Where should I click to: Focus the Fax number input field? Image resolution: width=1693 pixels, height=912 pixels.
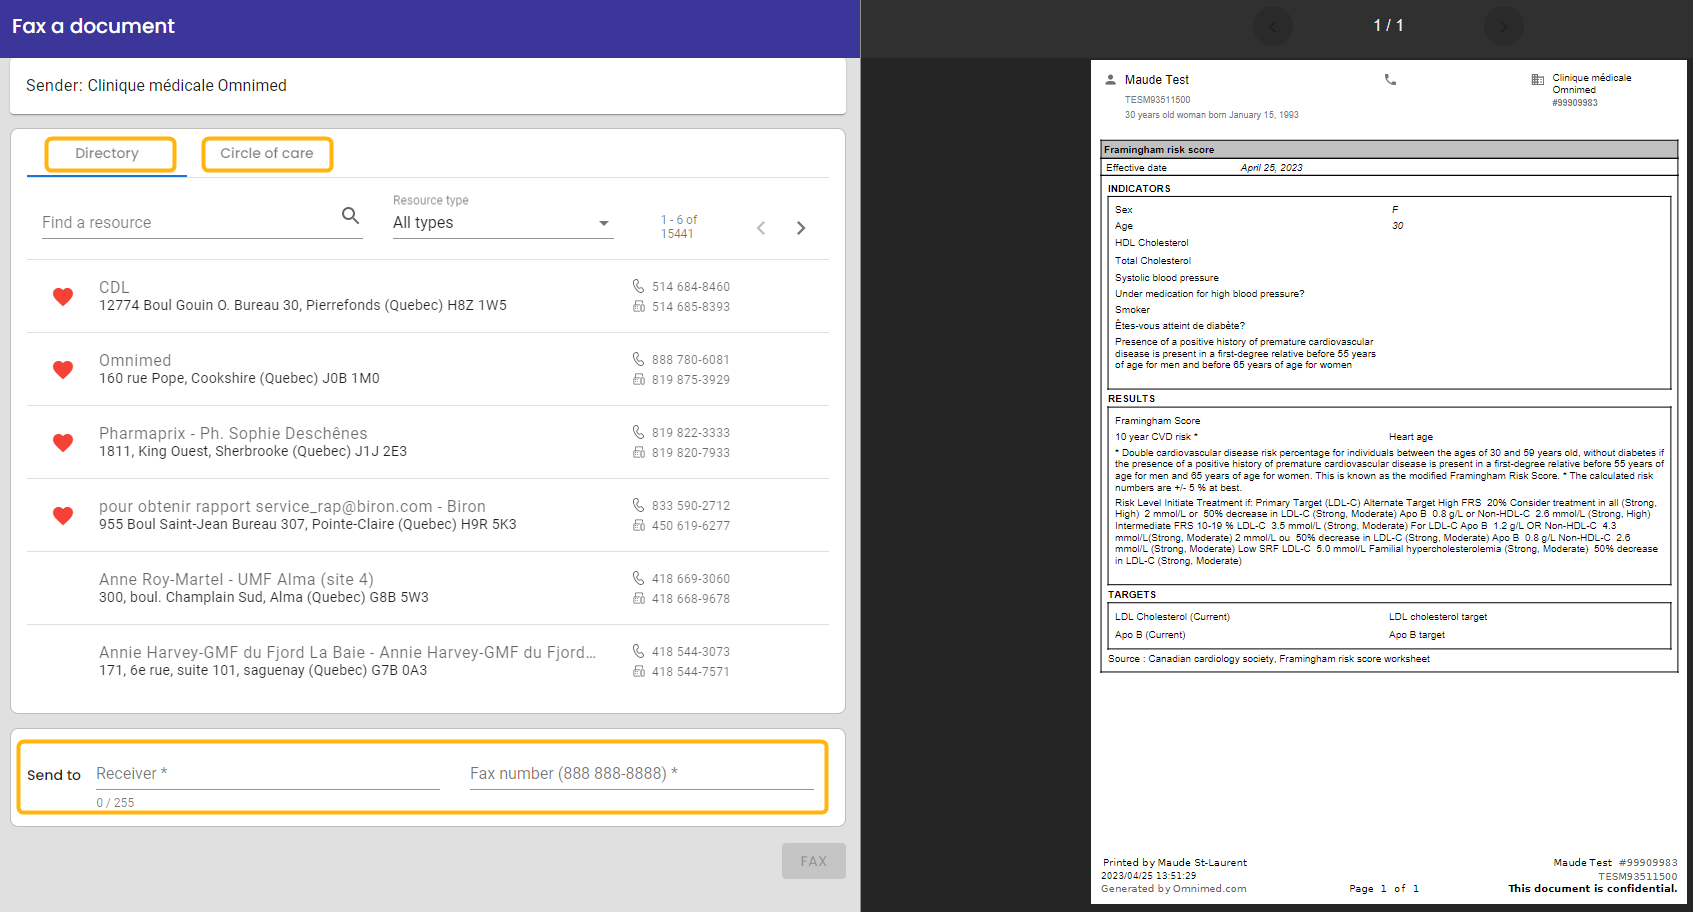click(x=642, y=774)
